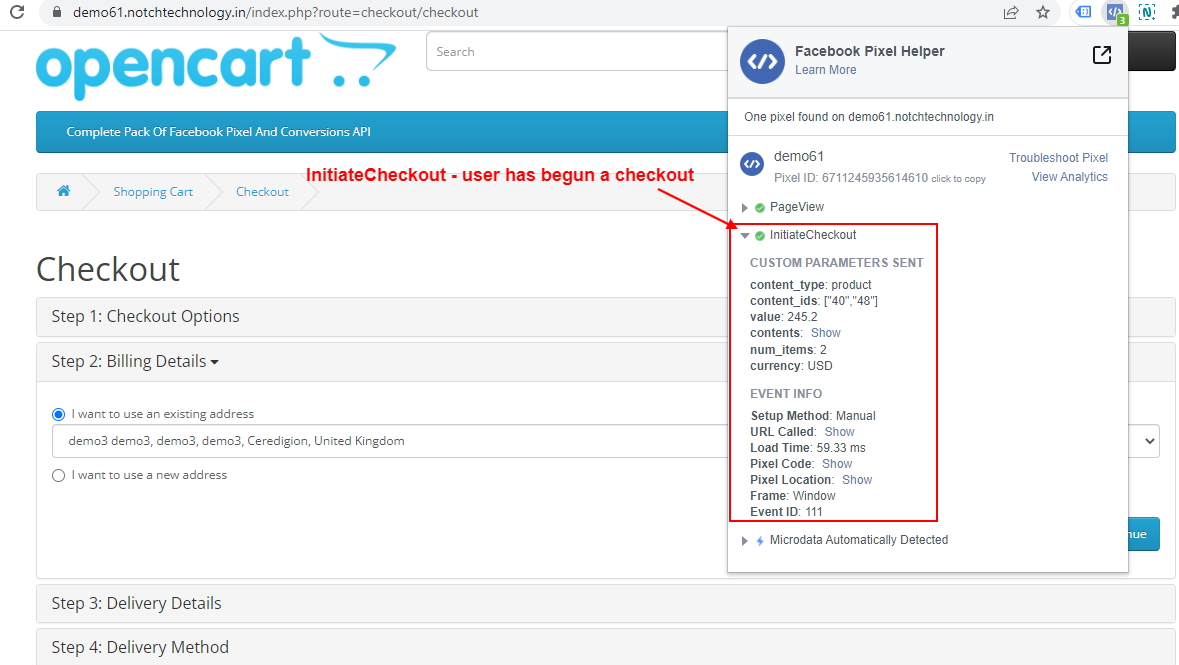Open Pixel Helper in a new window
Image resolution: width=1179 pixels, height=665 pixels.
[x=1102, y=55]
